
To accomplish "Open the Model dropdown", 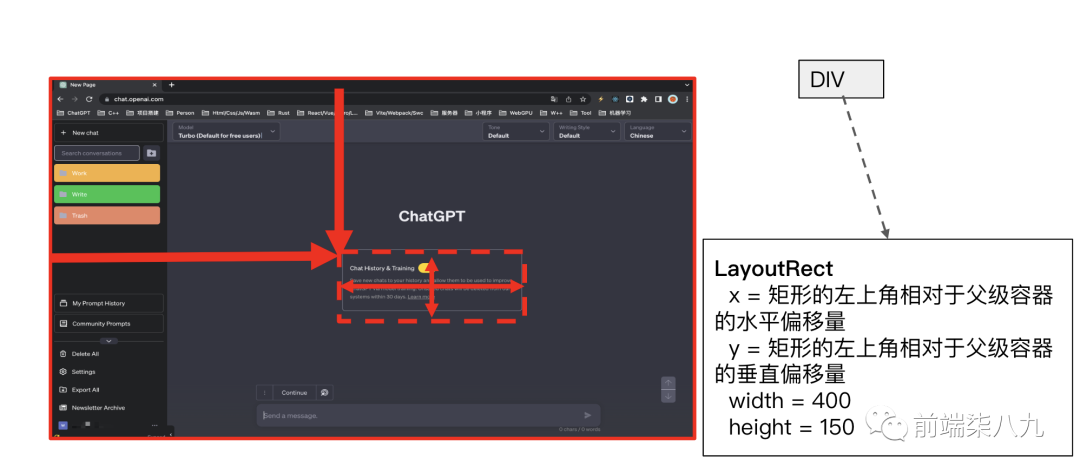I will point(227,132).
